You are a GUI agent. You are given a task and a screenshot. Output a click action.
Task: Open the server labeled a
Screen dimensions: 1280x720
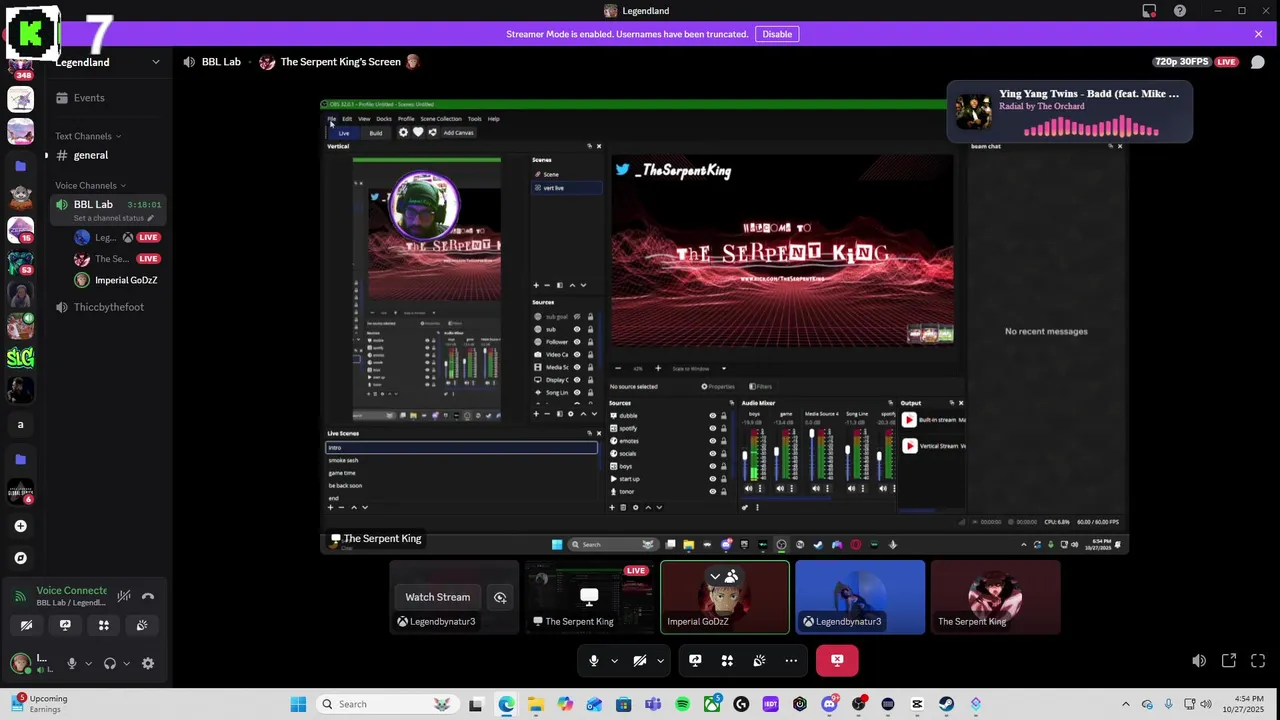20,425
